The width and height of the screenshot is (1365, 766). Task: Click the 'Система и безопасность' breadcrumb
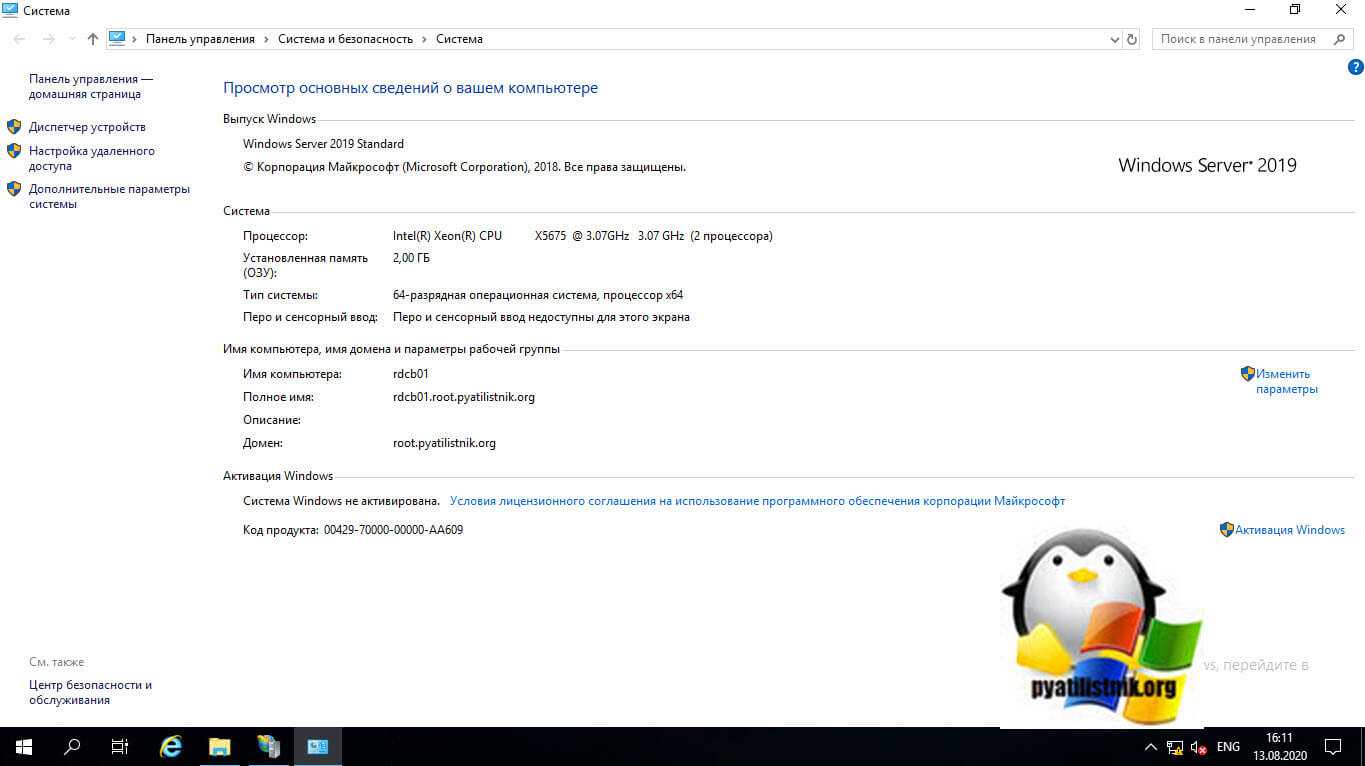coord(345,39)
